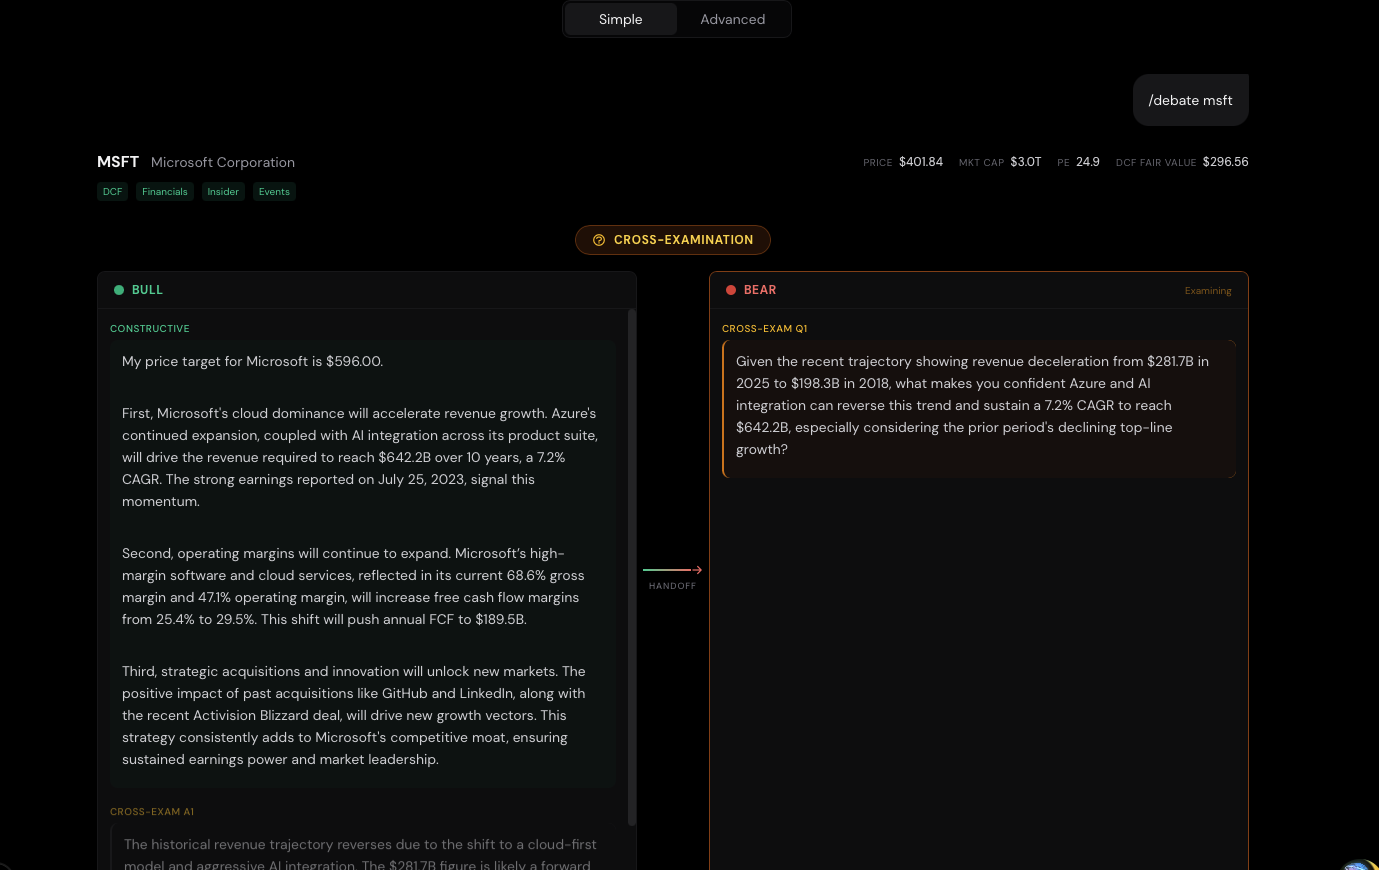Toggle the Insider tag filter
Screen dimensions: 1379x870
click(222, 191)
